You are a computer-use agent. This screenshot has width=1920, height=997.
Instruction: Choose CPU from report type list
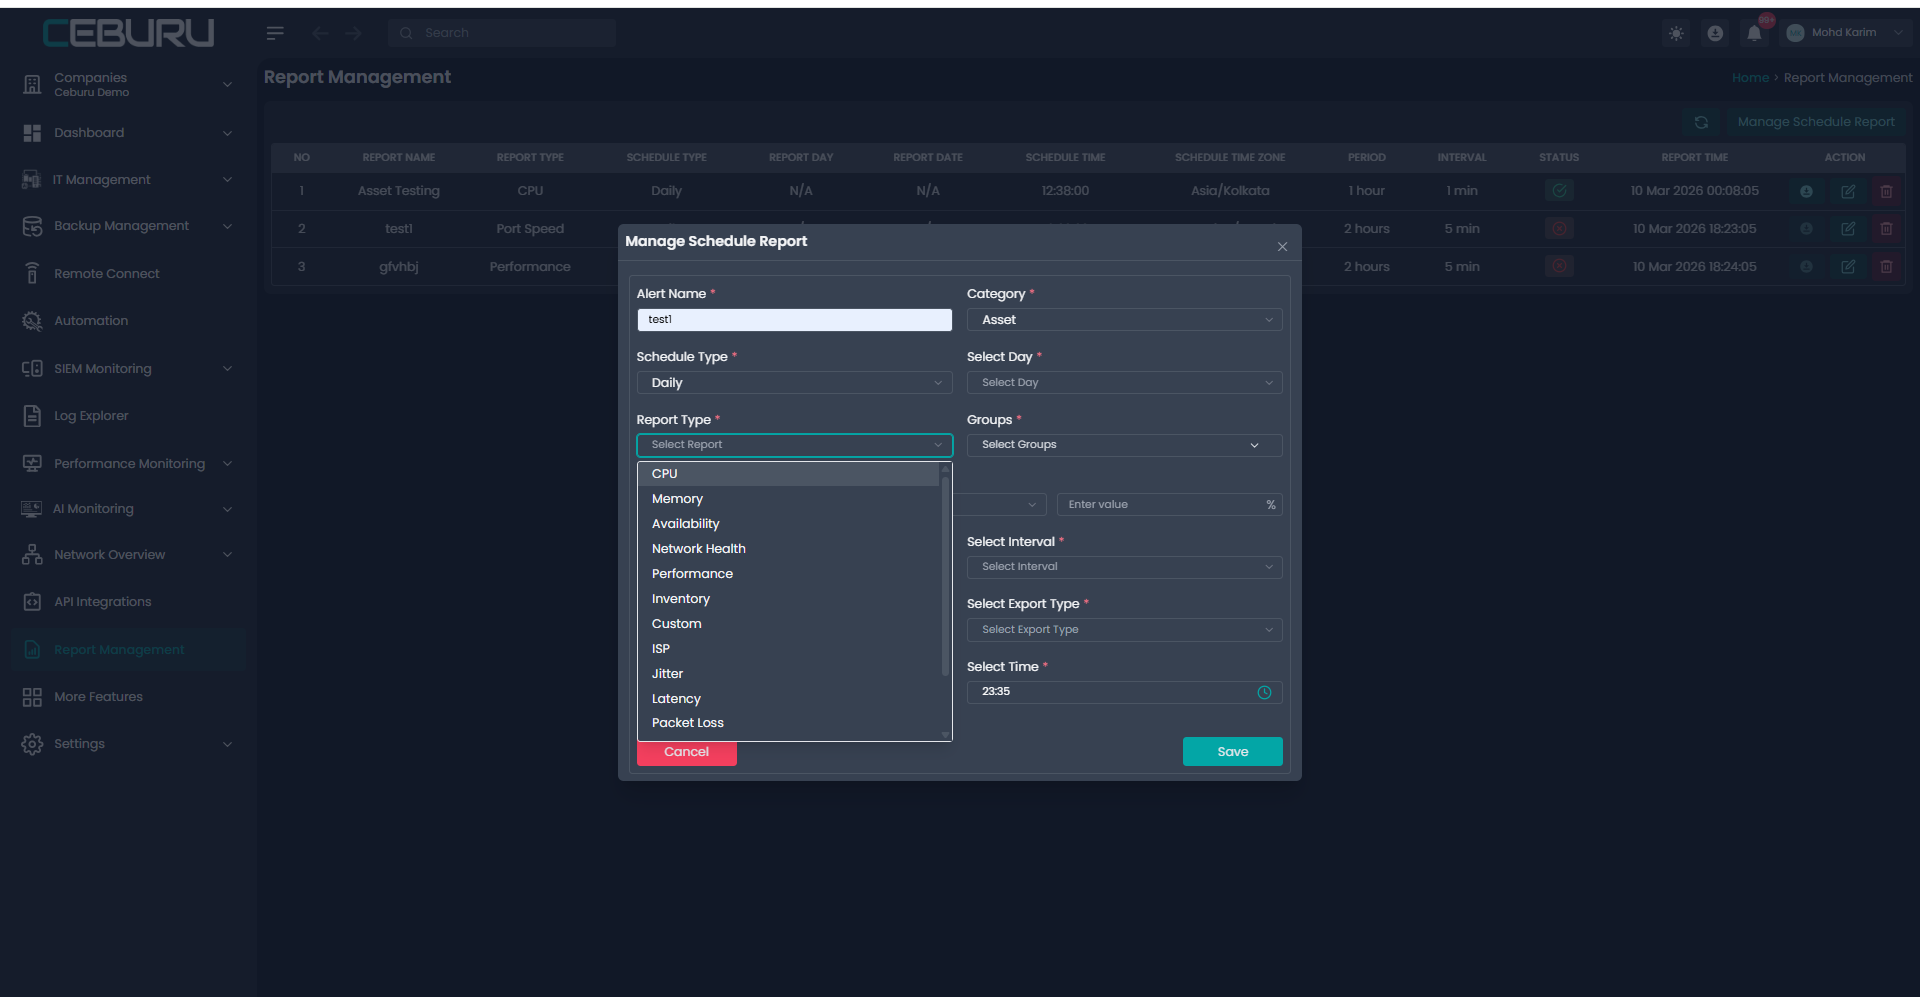788,474
